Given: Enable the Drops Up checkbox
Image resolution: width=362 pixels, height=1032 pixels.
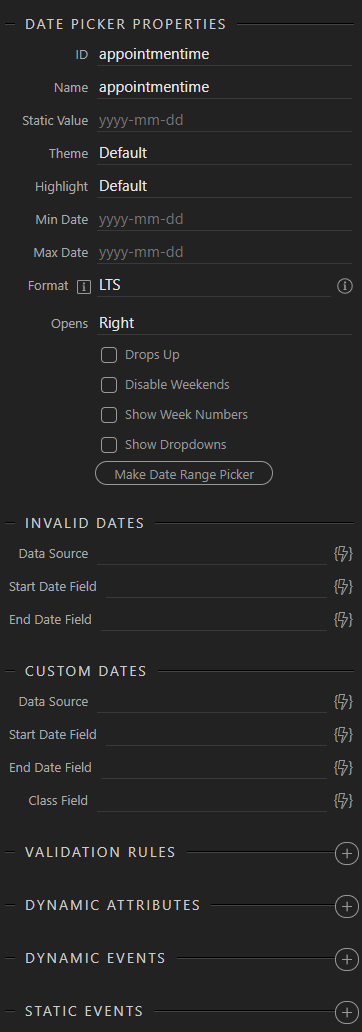Looking at the screenshot, I should click(109, 355).
